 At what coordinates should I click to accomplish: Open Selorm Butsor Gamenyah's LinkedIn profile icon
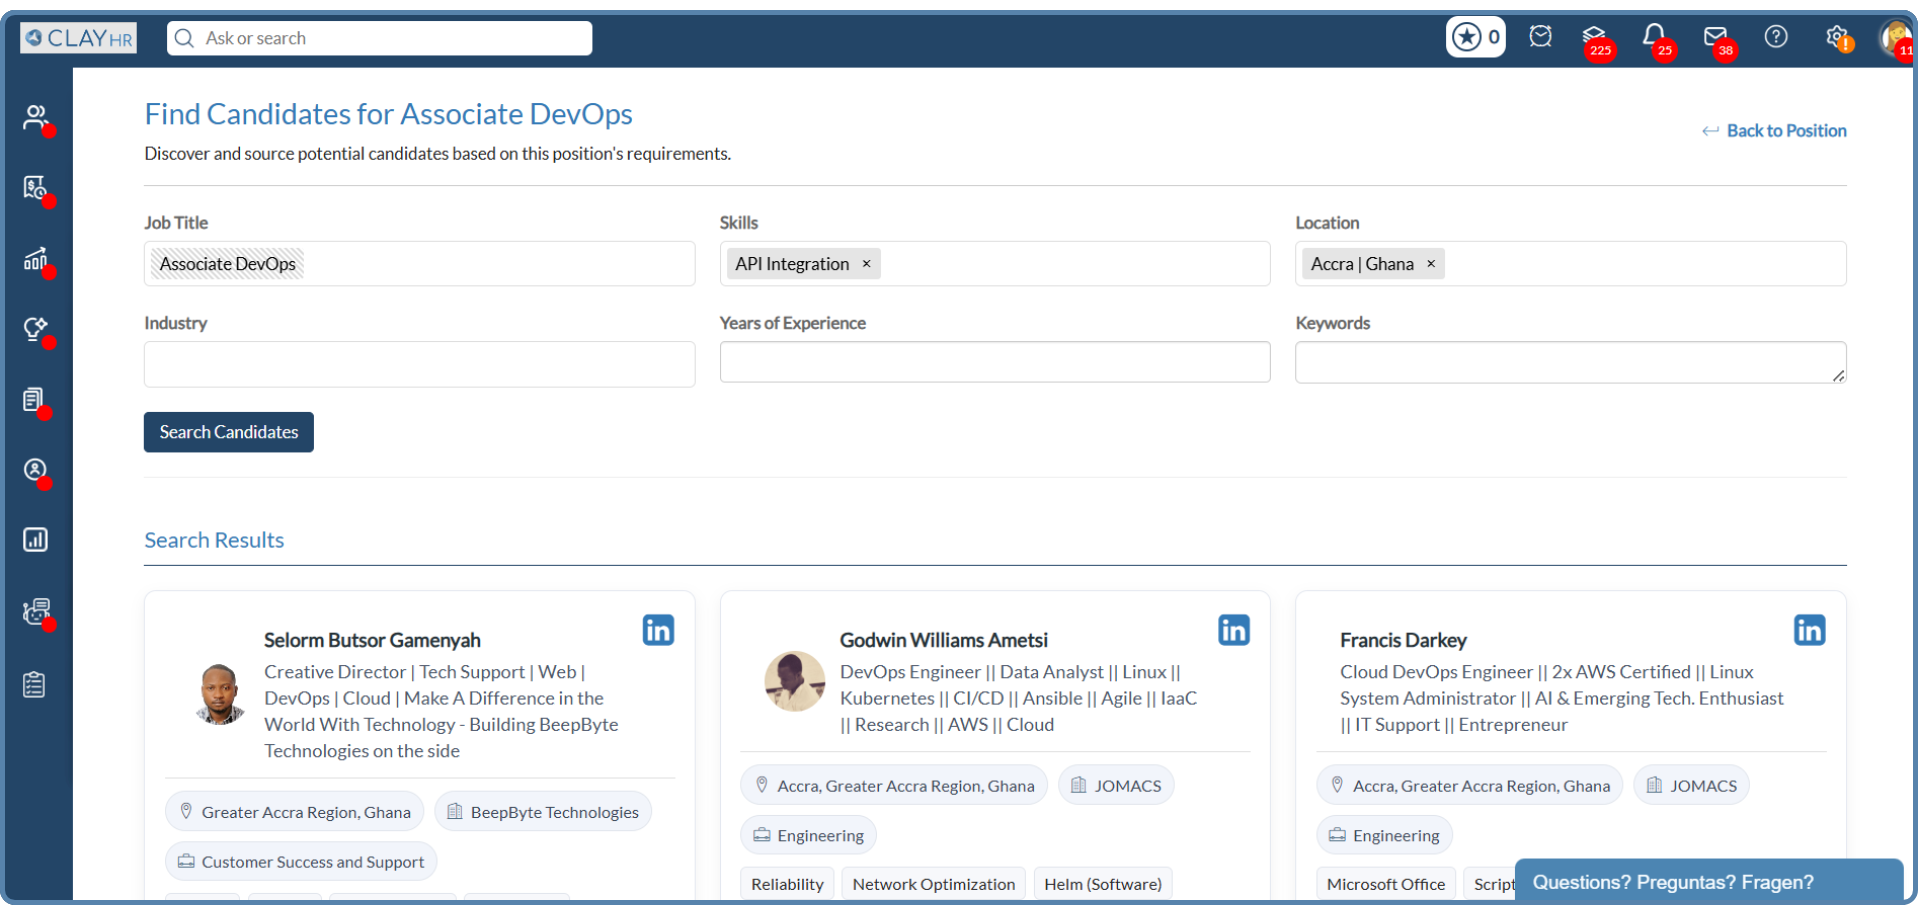point(658,630)
